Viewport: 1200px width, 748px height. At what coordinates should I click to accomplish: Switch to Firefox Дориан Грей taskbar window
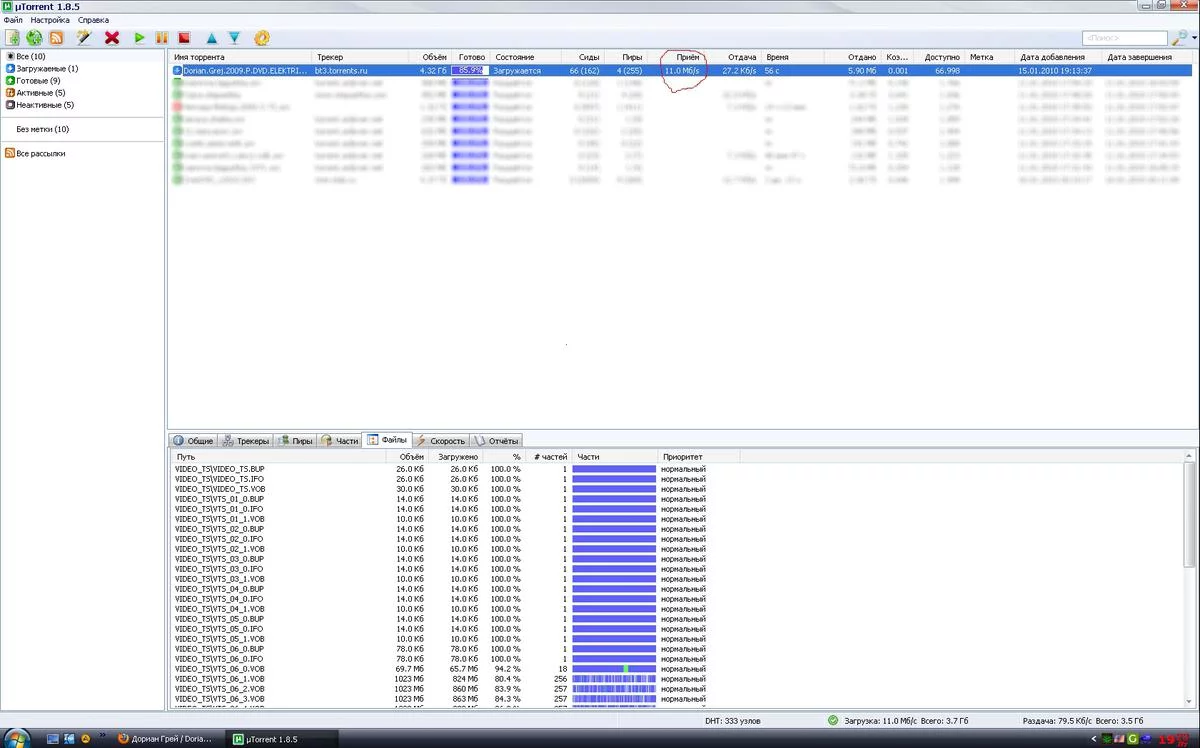coord(167,739)
